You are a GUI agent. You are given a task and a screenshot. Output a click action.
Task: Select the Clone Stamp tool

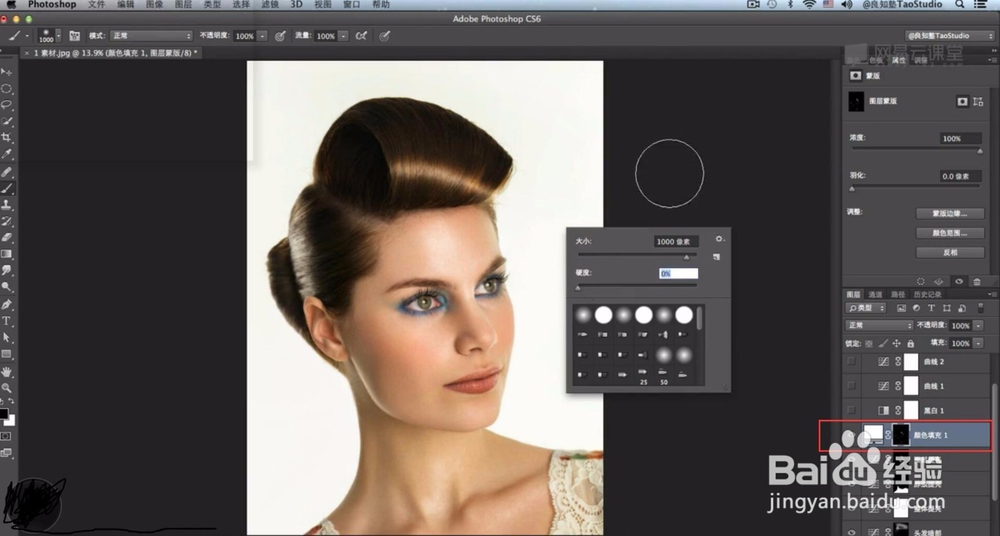click(x=7, y=204)
